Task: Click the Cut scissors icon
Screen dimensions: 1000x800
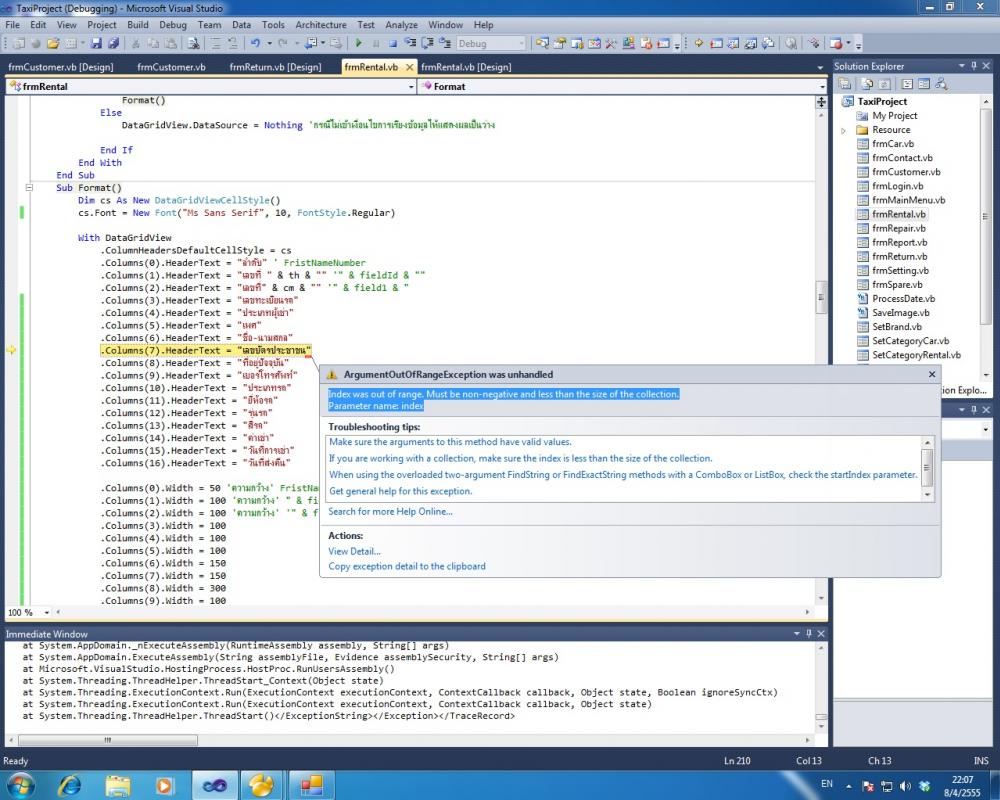Action: [135, 43]
